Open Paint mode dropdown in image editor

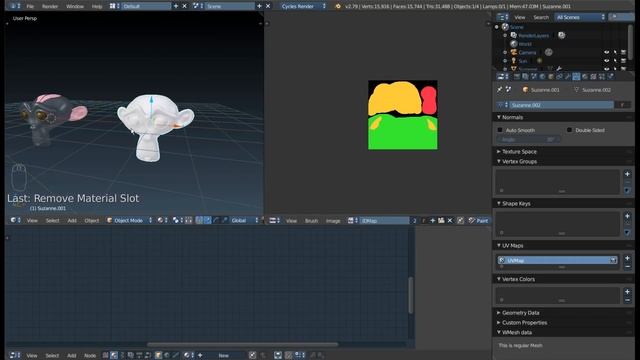coord(478,220)
